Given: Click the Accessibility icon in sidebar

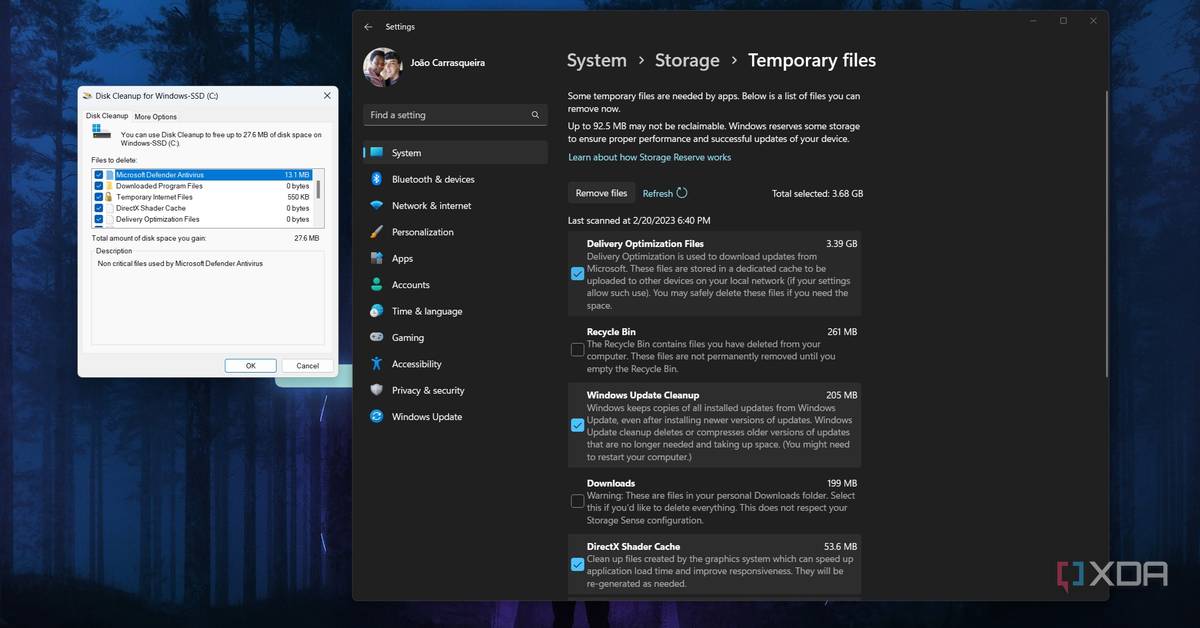Looking at the screenshot, I should click(x=377, y=364).
